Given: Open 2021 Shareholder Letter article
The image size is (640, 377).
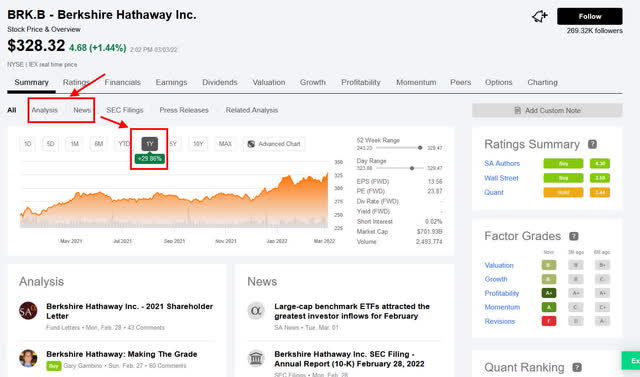Looking at the screenshot, I should [129, 311].
